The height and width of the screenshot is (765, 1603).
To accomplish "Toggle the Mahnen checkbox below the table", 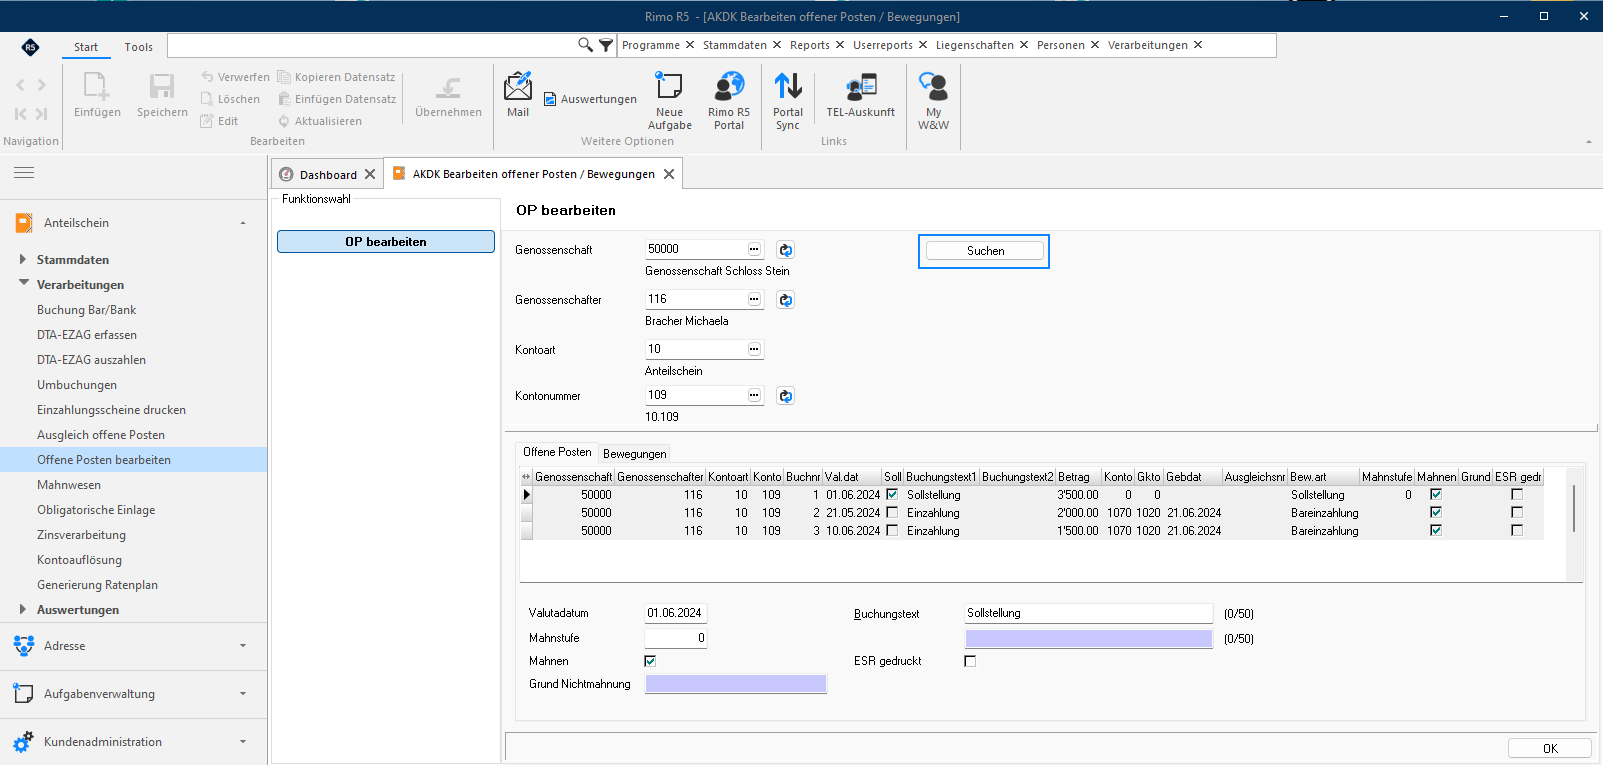I will tap(650, 661).
